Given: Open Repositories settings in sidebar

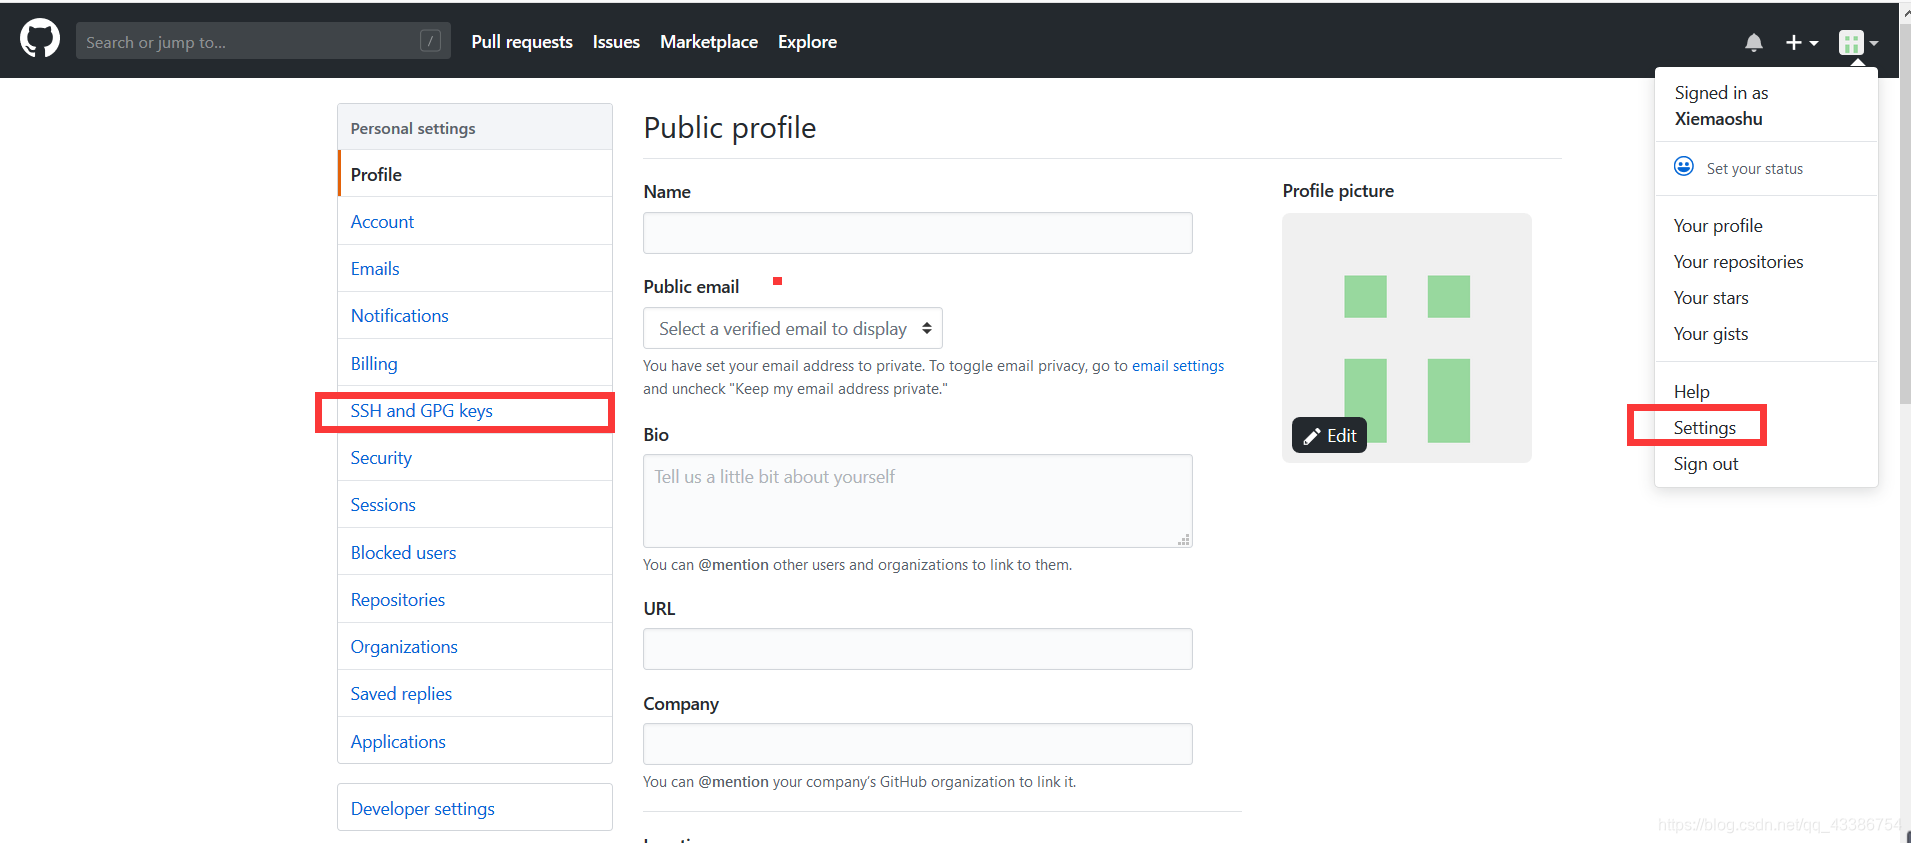Looking at the screenshot, I should click(x=475, y=599).
